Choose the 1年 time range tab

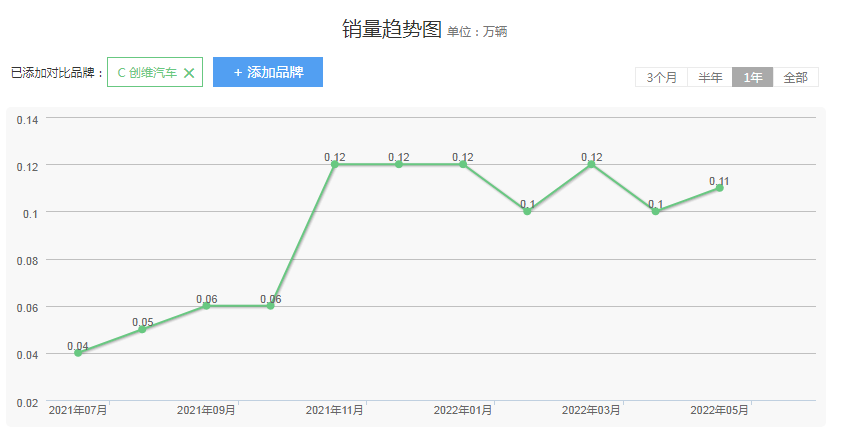[752, 78]
